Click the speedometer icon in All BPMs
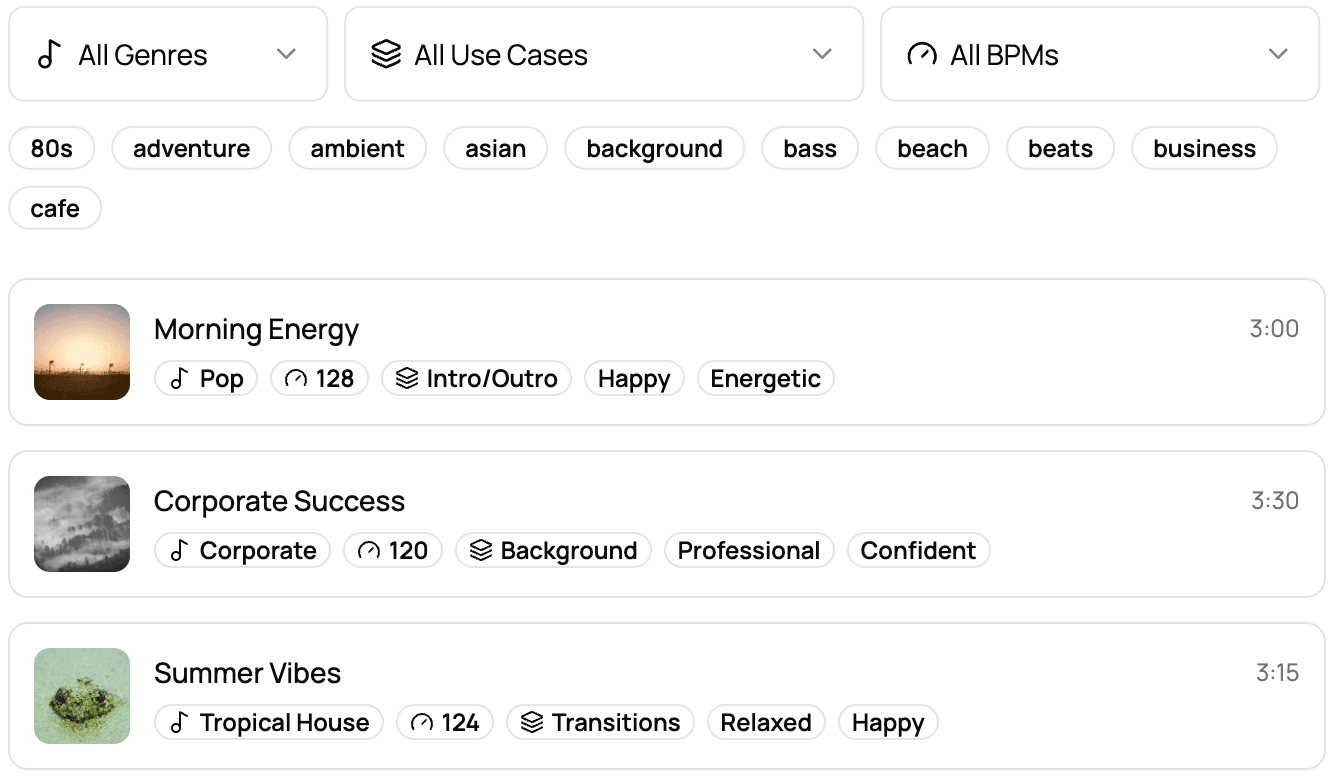The width and height of the screenshot is (1334, 779). tap(921, 54)
